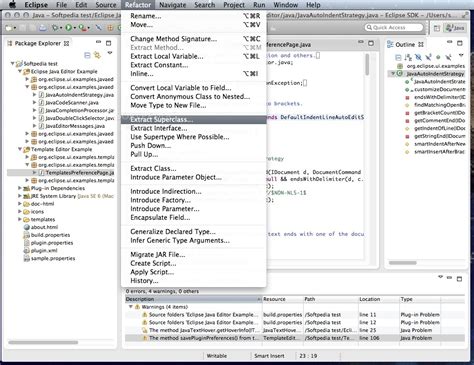
Task: Click the New file toolbar icon
Action: (9, 28)
